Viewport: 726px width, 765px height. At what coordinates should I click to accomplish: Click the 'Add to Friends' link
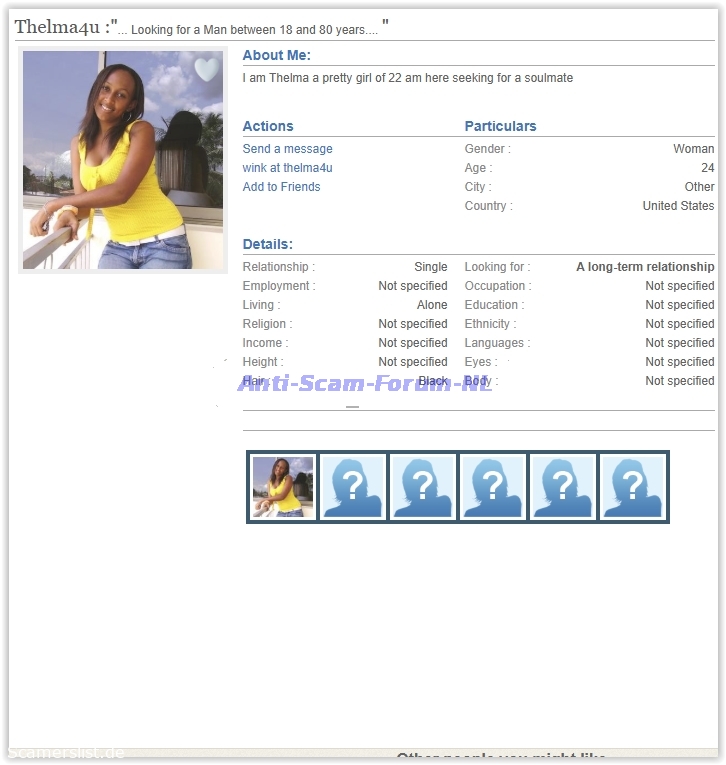(x=281, y=187)
